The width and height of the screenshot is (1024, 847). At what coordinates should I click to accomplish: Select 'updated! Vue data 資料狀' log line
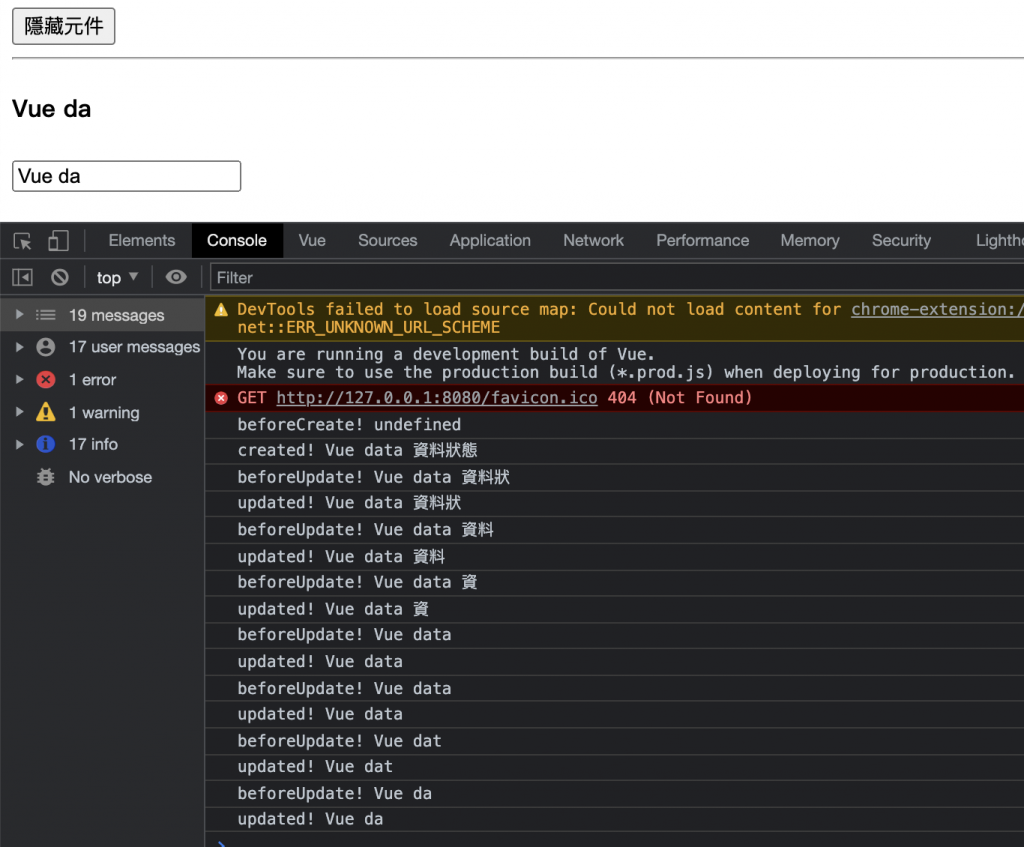pos(615,503)
